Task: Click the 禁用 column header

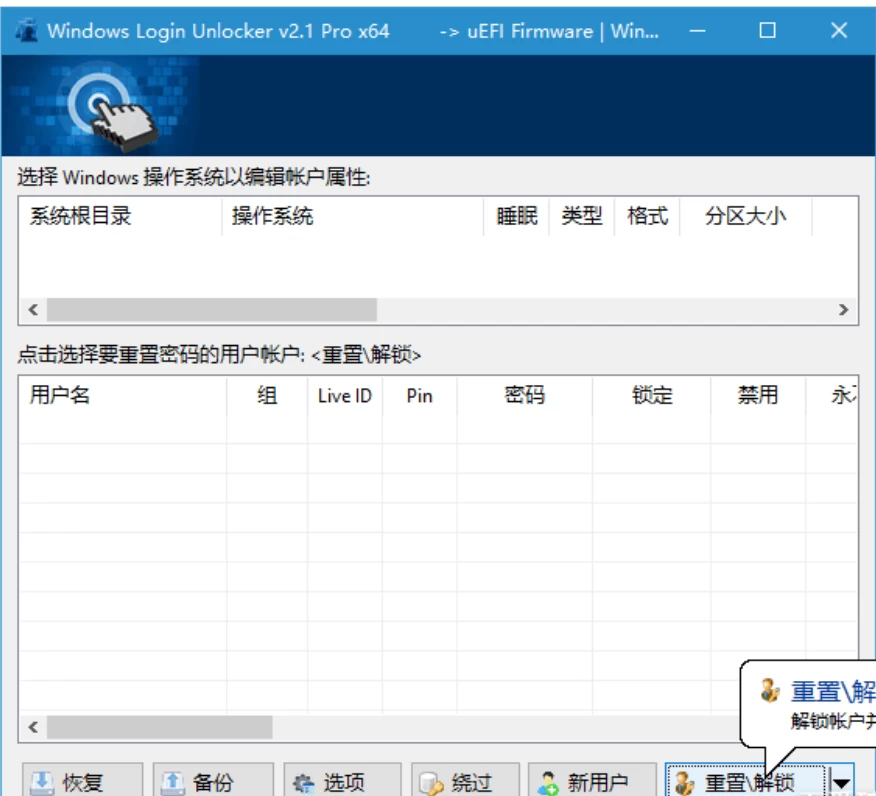Action: point(758,395)
